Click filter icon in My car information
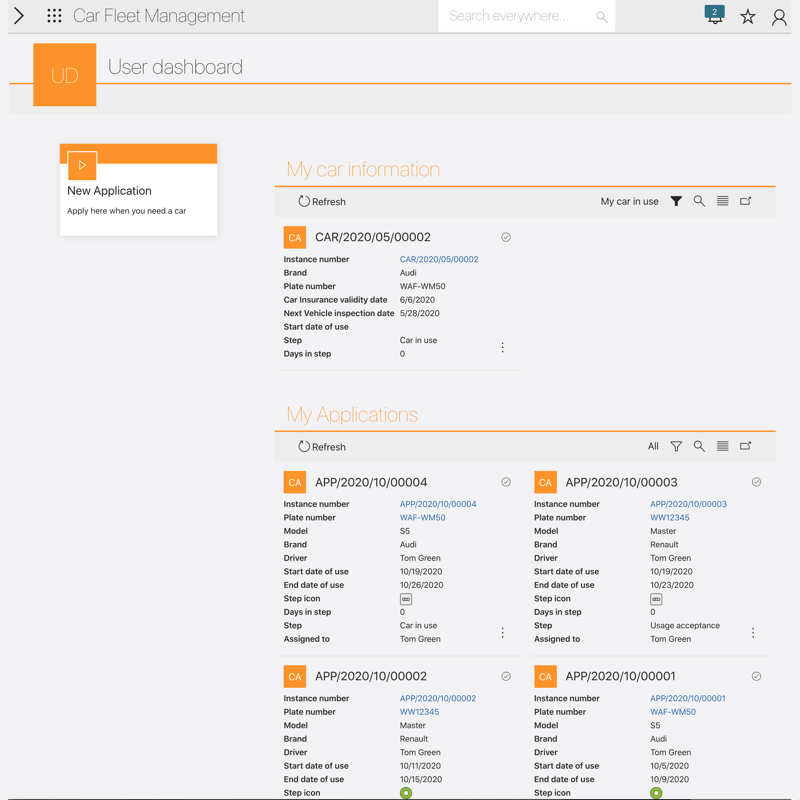This screenshot has width=800, height=800. [676, 201]
